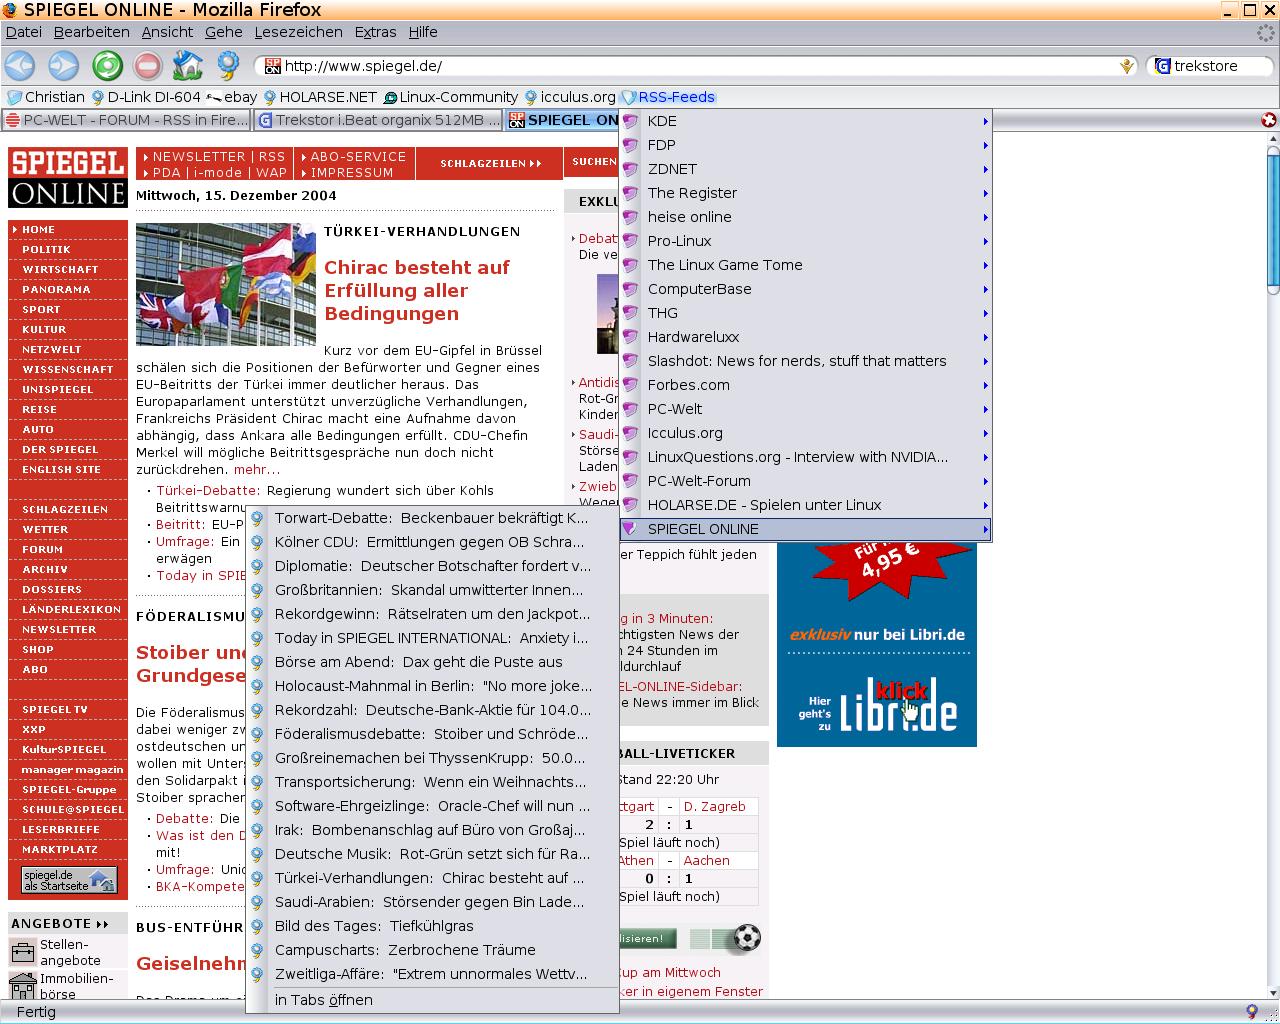Click the NEWSLETTER link in header
Viewport: 1280px width, 1024px height.
198,156
